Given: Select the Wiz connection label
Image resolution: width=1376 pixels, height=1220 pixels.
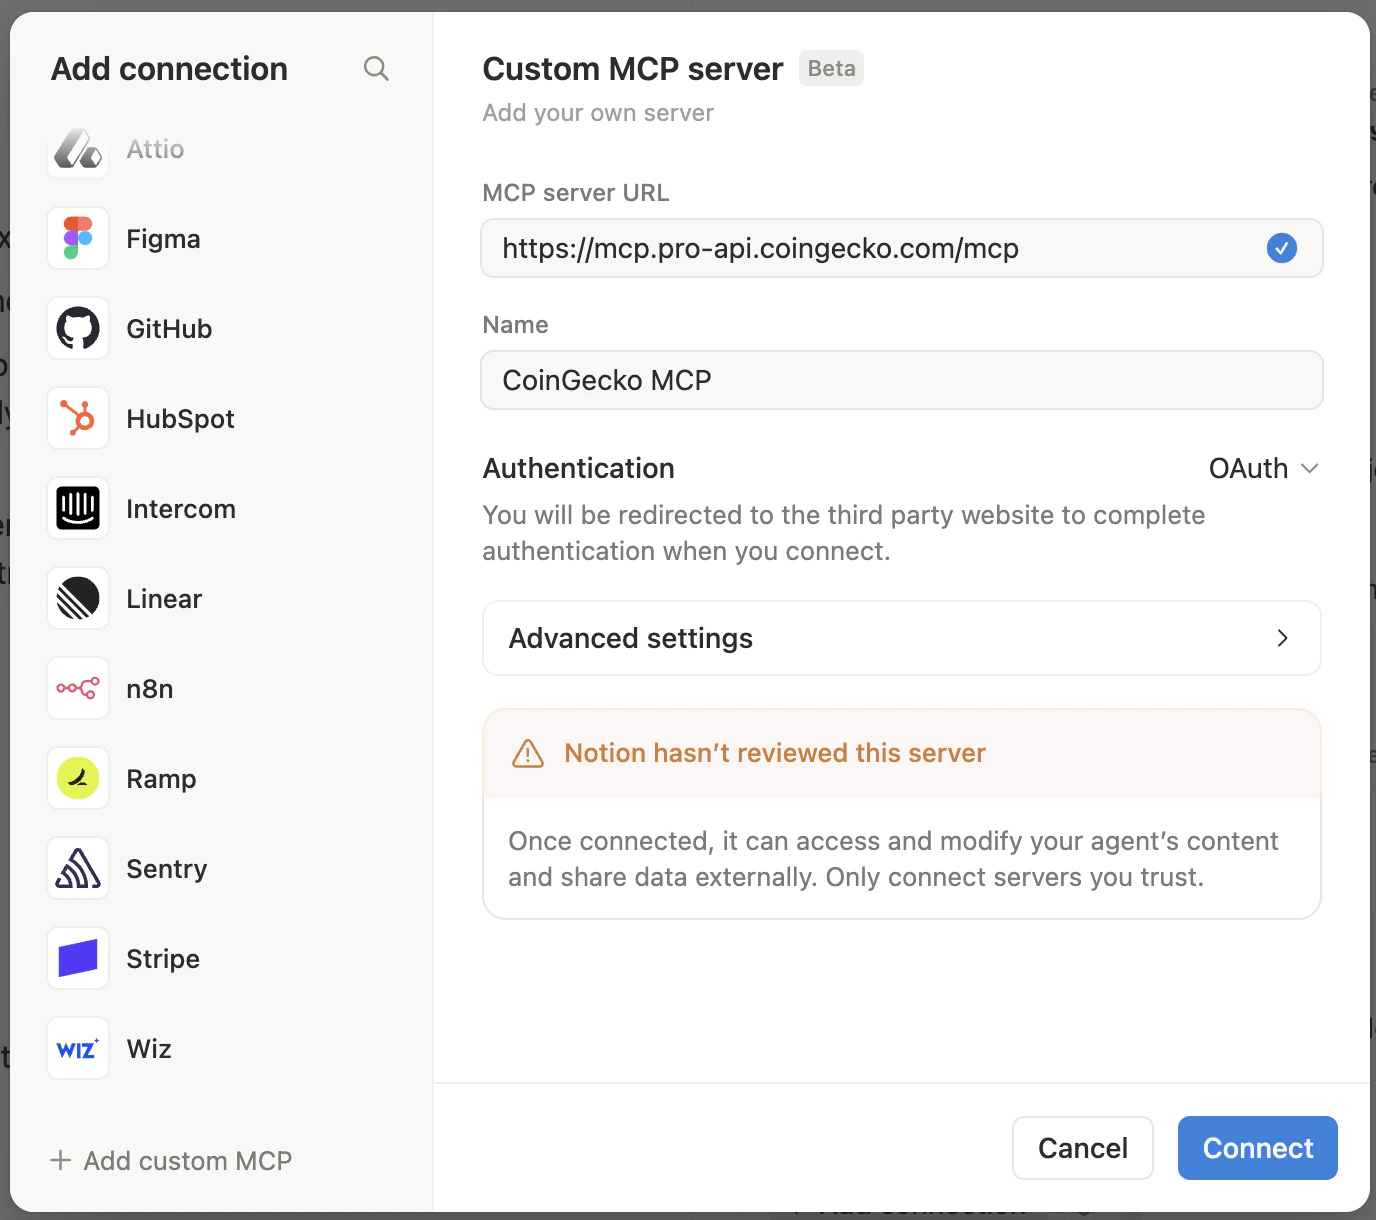Looking at the screenshot, I should click(149, 1049).
